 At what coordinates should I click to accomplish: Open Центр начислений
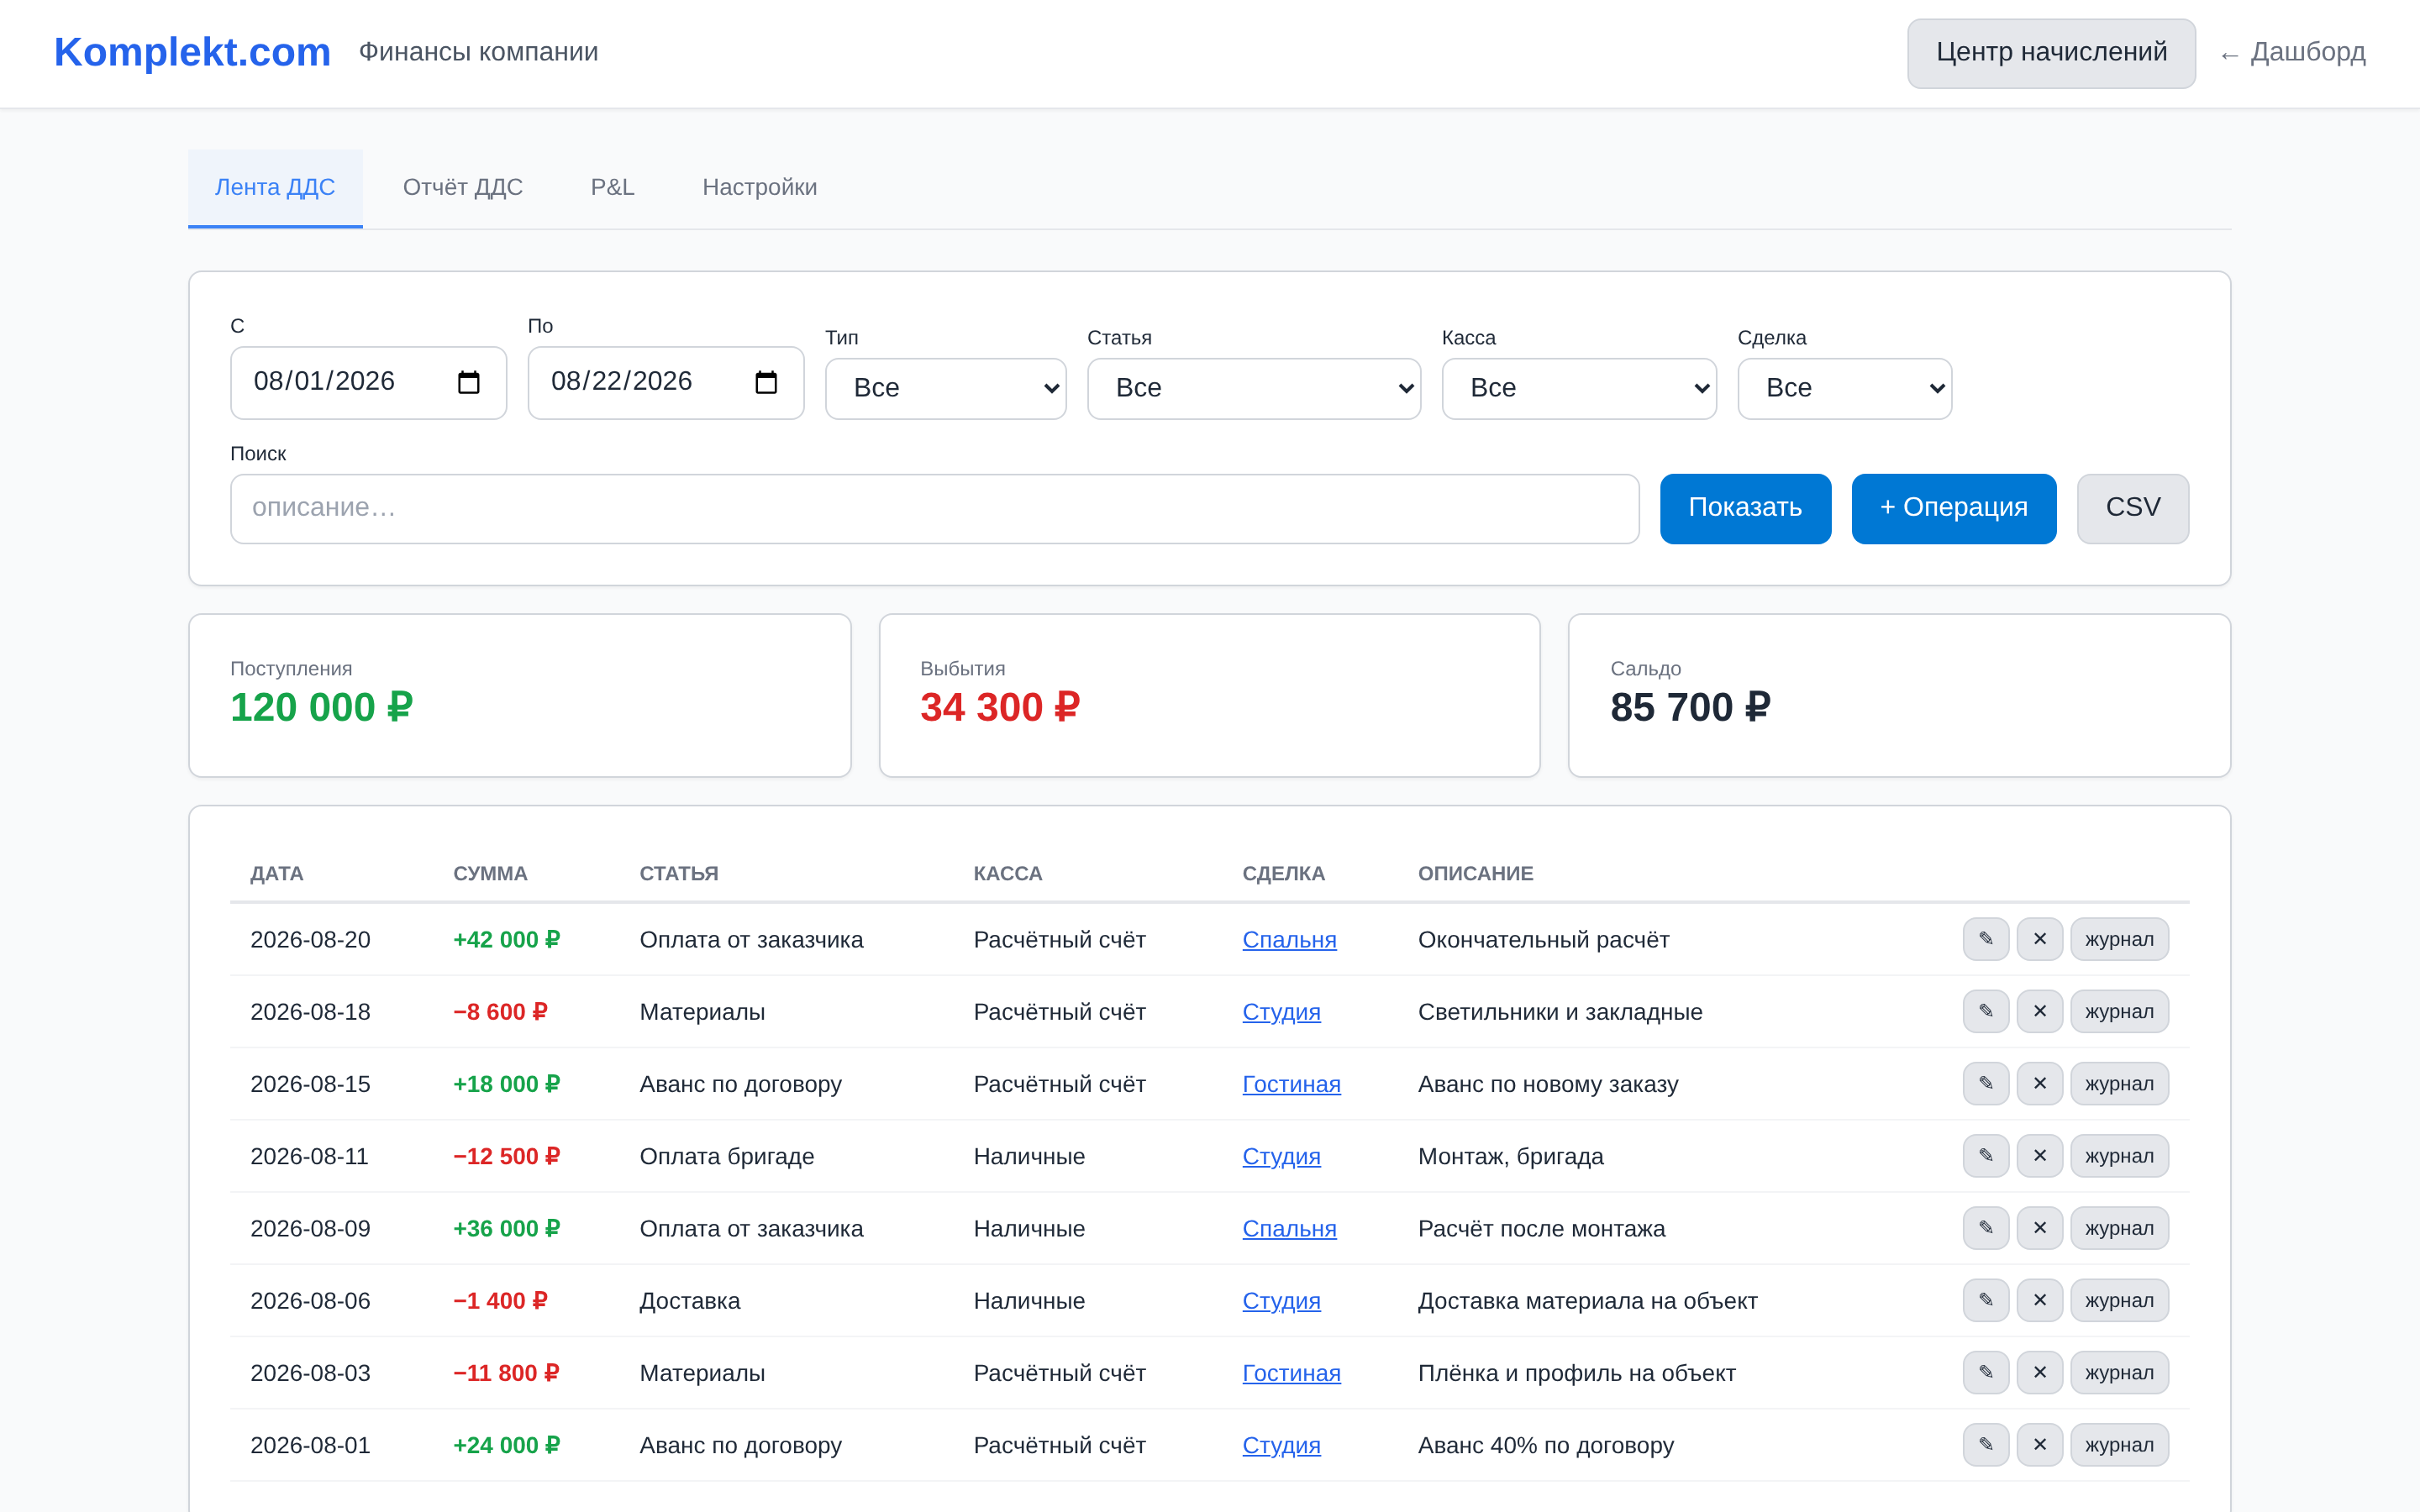[x=2051, y=53]
